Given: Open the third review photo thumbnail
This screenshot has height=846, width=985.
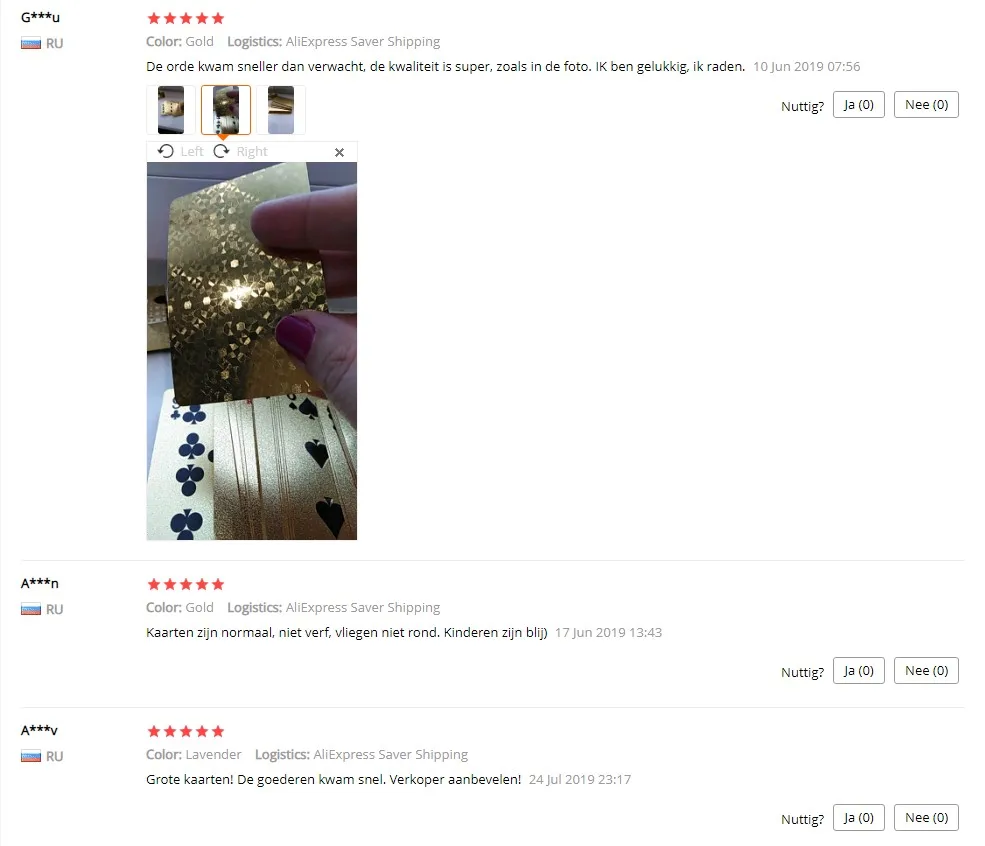Looking at the screenshot, I should click(281, 110).
